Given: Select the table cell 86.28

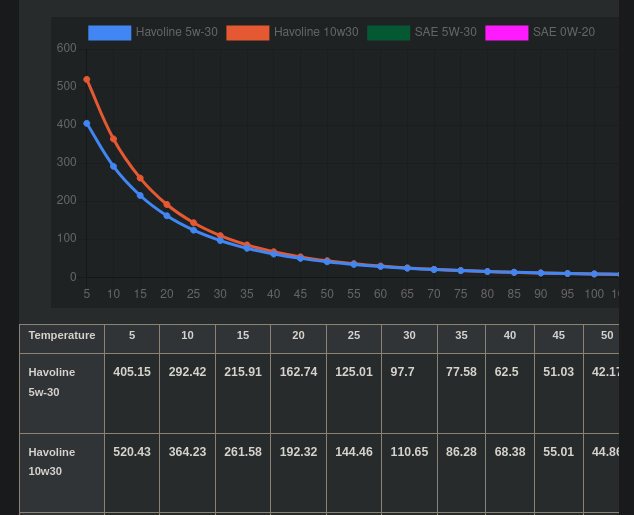Looking at the screenshot, I should (461, 473).
